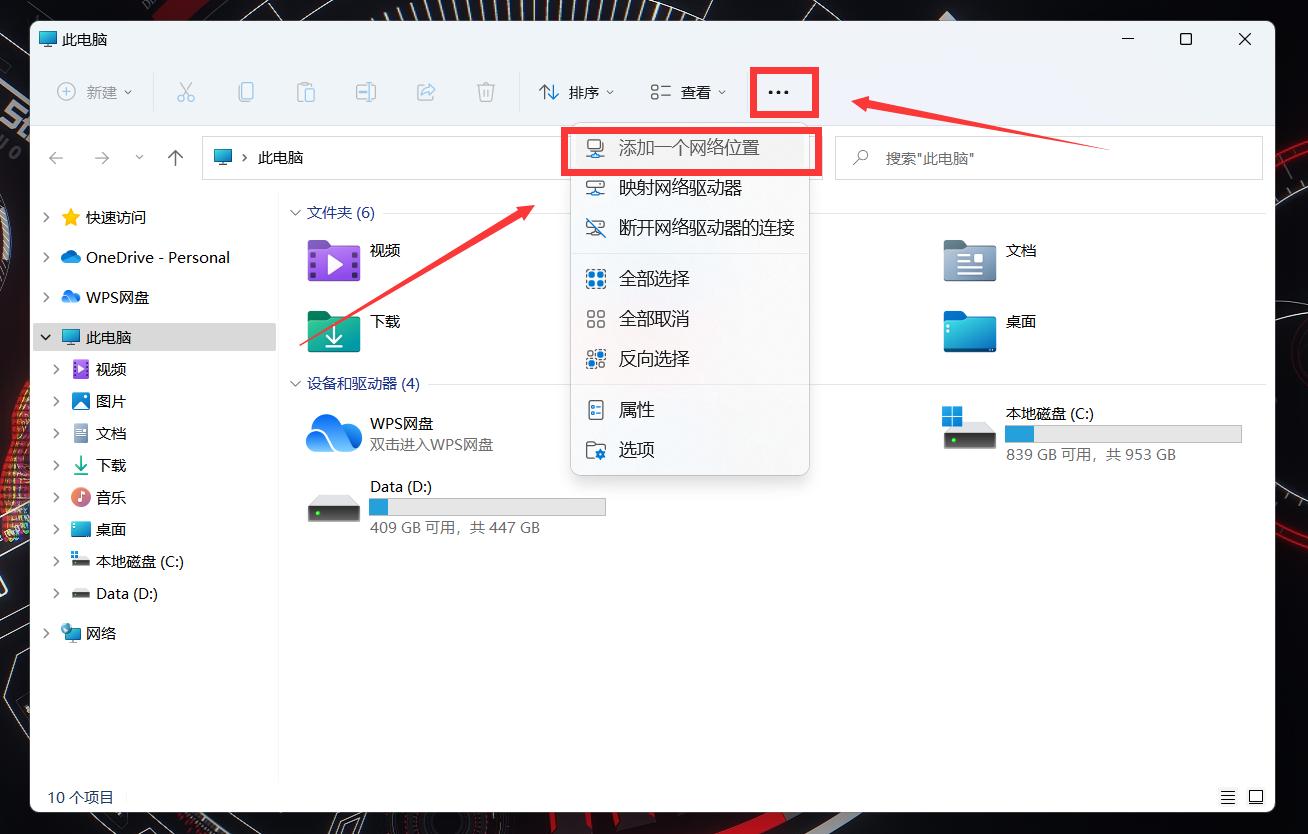The width and height of the screenshot is (1308, 834).
Task: Click the C drive storage usage bar
Action: [x=1122, y=433]
